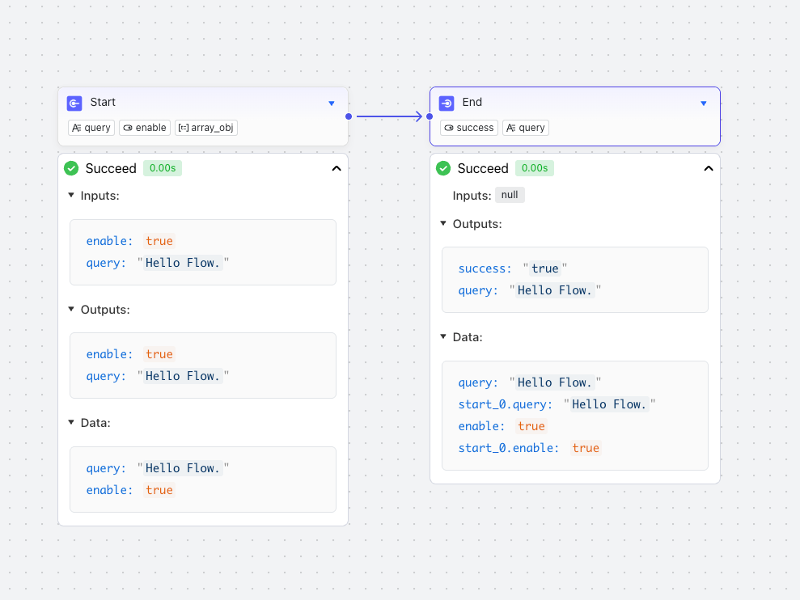Click the boolean icon on the success tag

(449, 127)
